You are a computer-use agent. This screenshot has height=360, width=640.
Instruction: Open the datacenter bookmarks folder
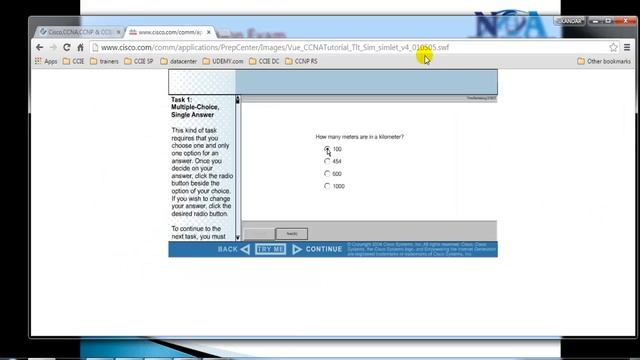click(x=179, y=61)
